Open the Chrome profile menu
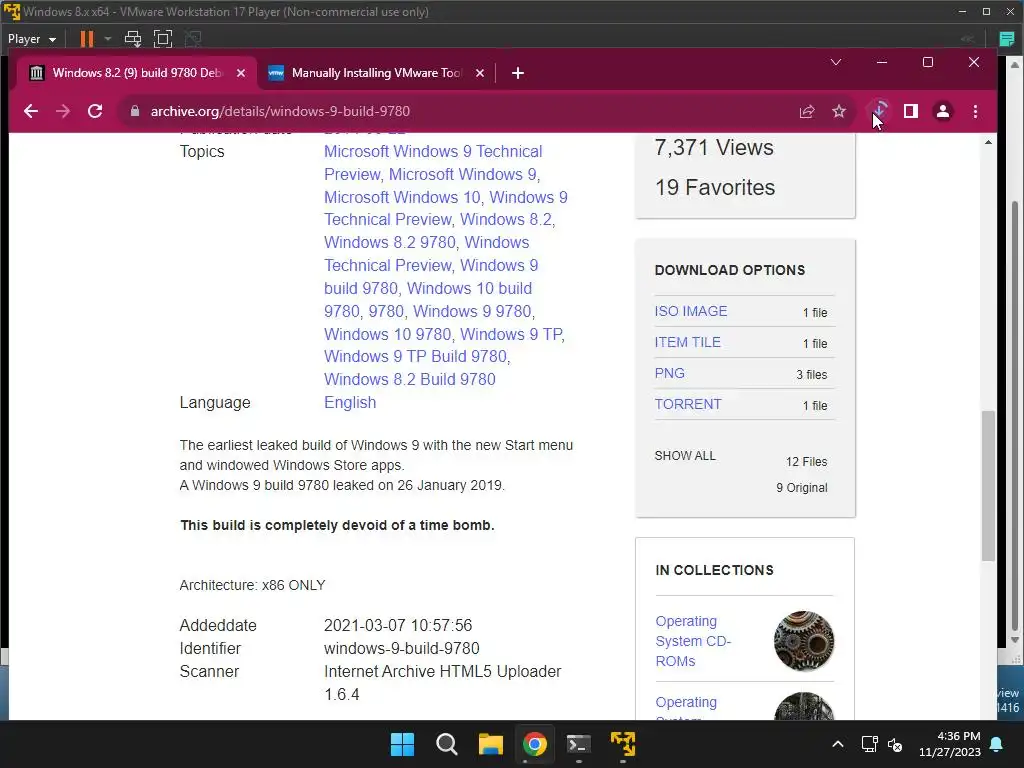Image resolution: width=1024 pixels, height=768 pixels. coord(942,111)
